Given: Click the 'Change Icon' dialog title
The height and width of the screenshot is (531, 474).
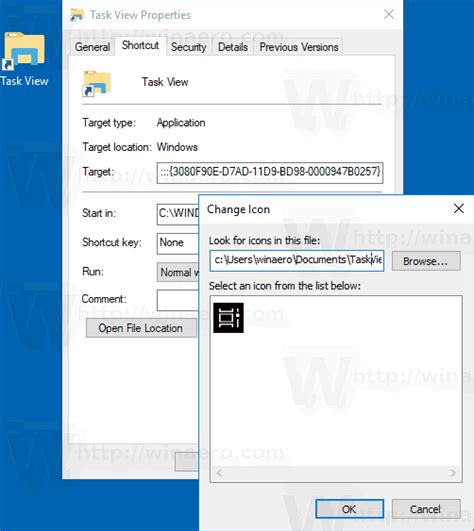Looking at the screenshot, I should pos(238,209).
